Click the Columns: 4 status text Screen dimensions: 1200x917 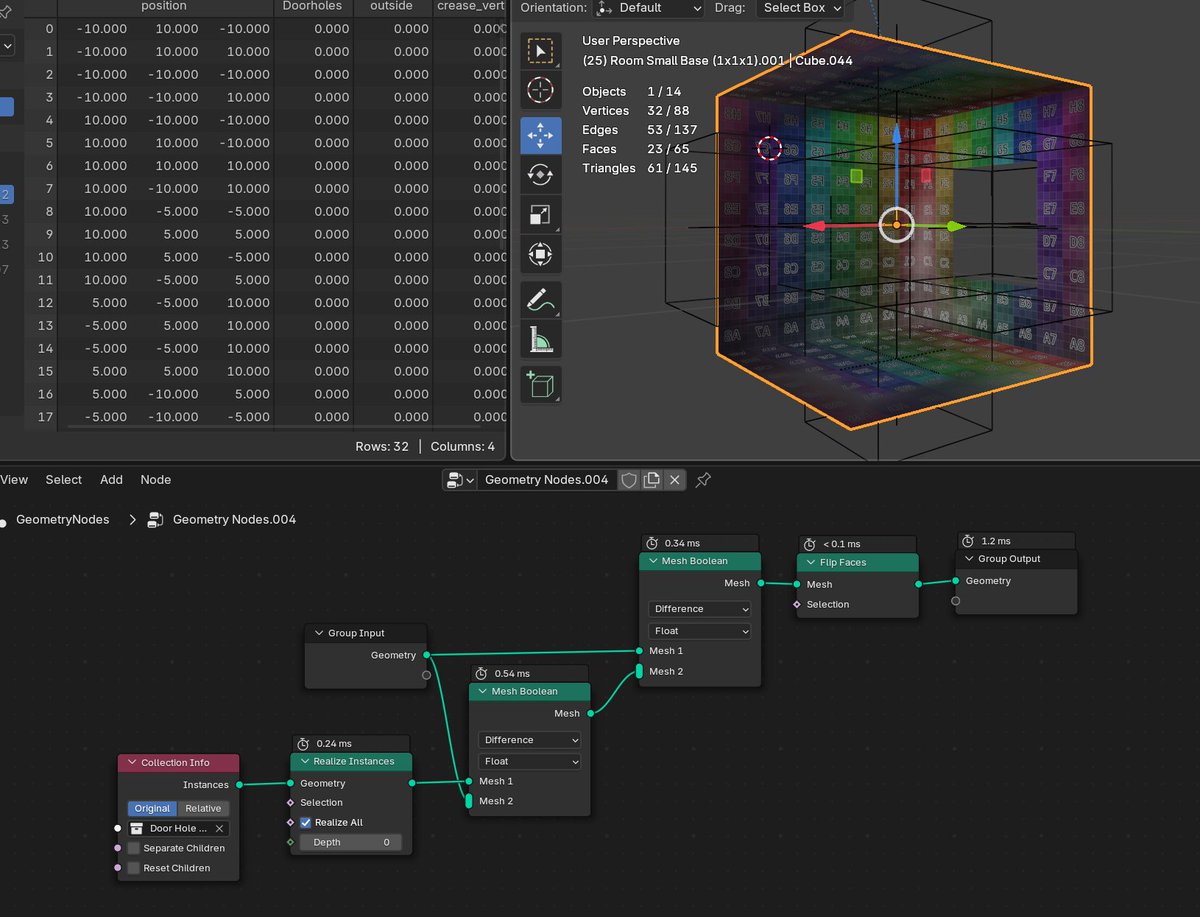tap(463, 446)
